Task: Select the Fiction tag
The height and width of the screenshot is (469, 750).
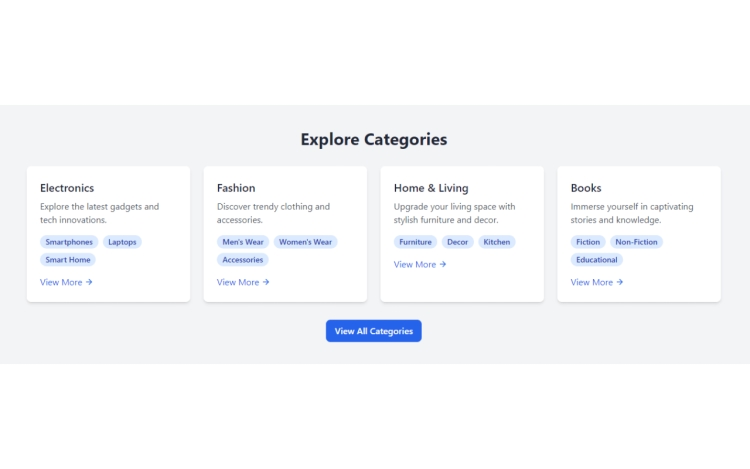Action: (x=588, y=242)
